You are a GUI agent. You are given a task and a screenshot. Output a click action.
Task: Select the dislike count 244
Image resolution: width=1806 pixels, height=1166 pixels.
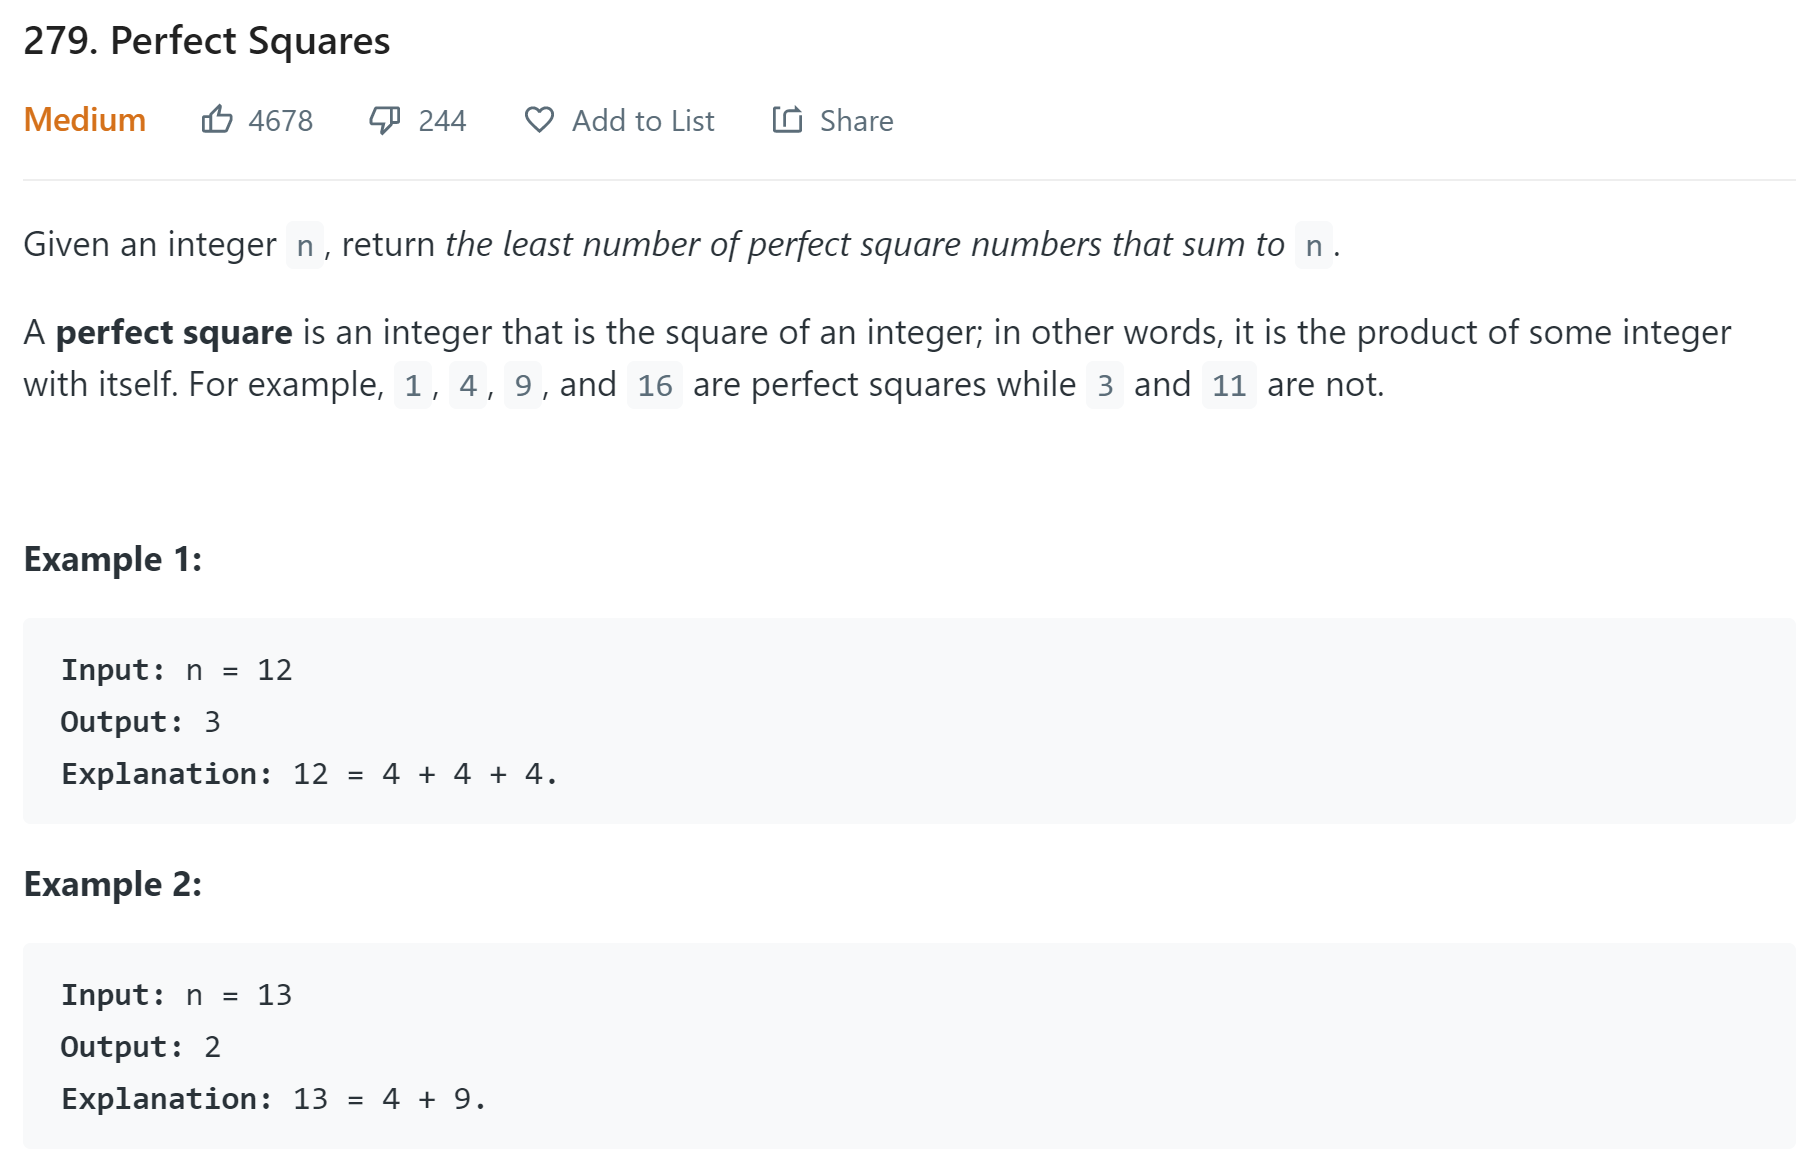click(442, 121)
